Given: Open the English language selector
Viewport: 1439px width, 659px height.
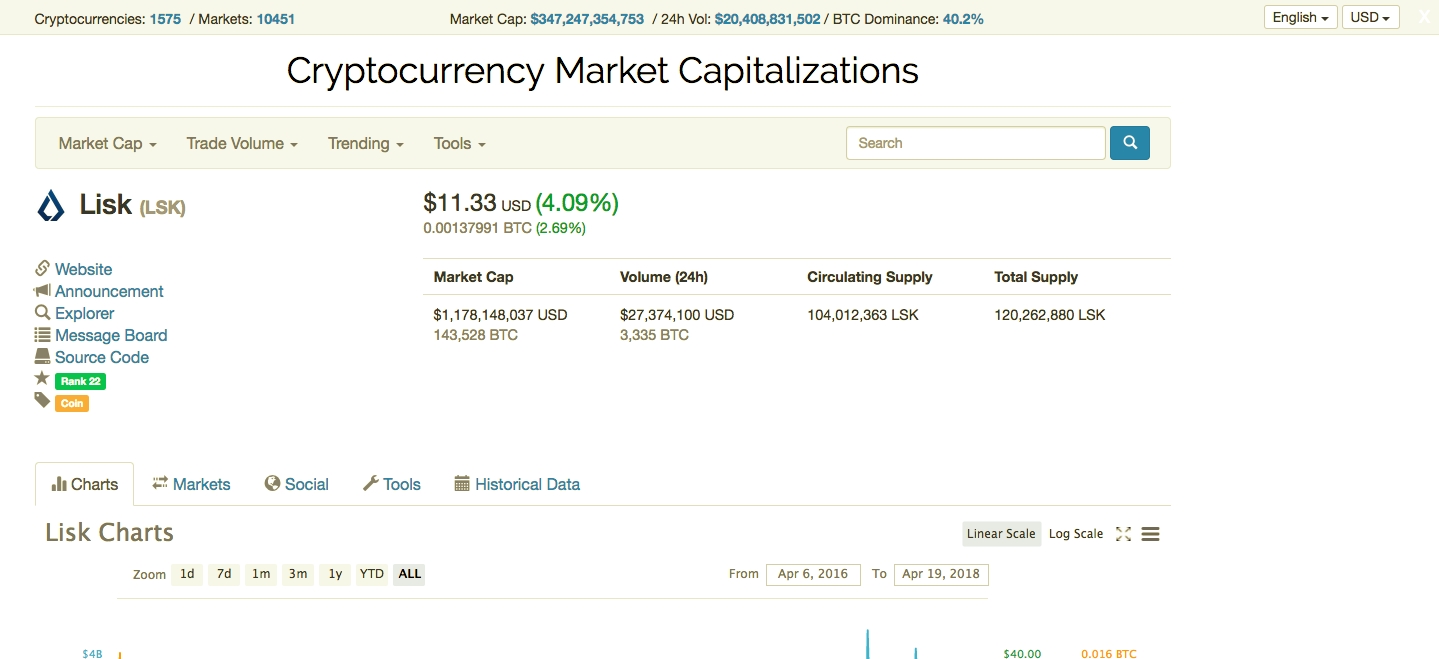Looking at the screenshot, I should click(1301, 17).
